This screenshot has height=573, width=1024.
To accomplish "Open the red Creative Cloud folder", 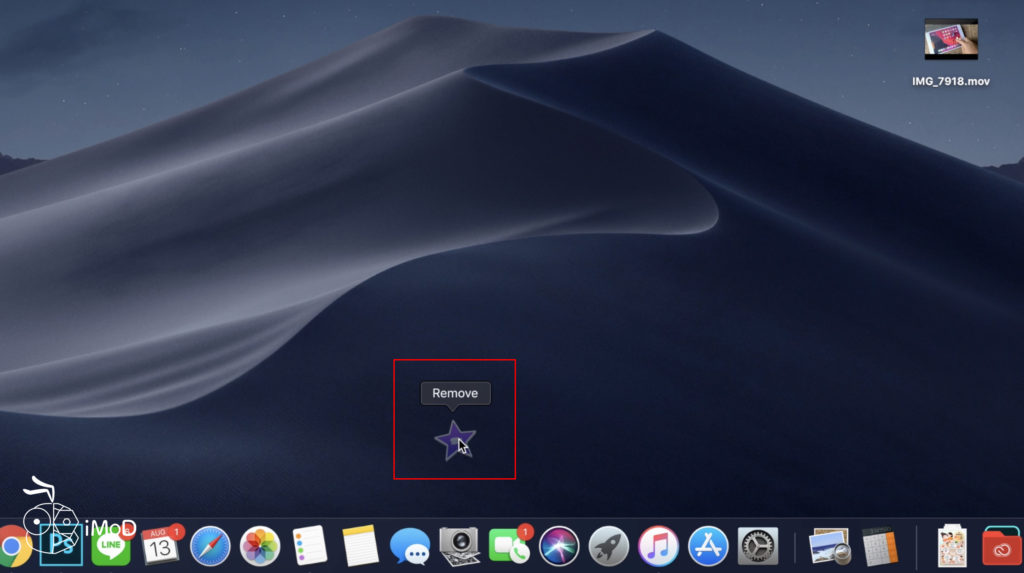I will pyautogui.click(x=1002, y=546).
